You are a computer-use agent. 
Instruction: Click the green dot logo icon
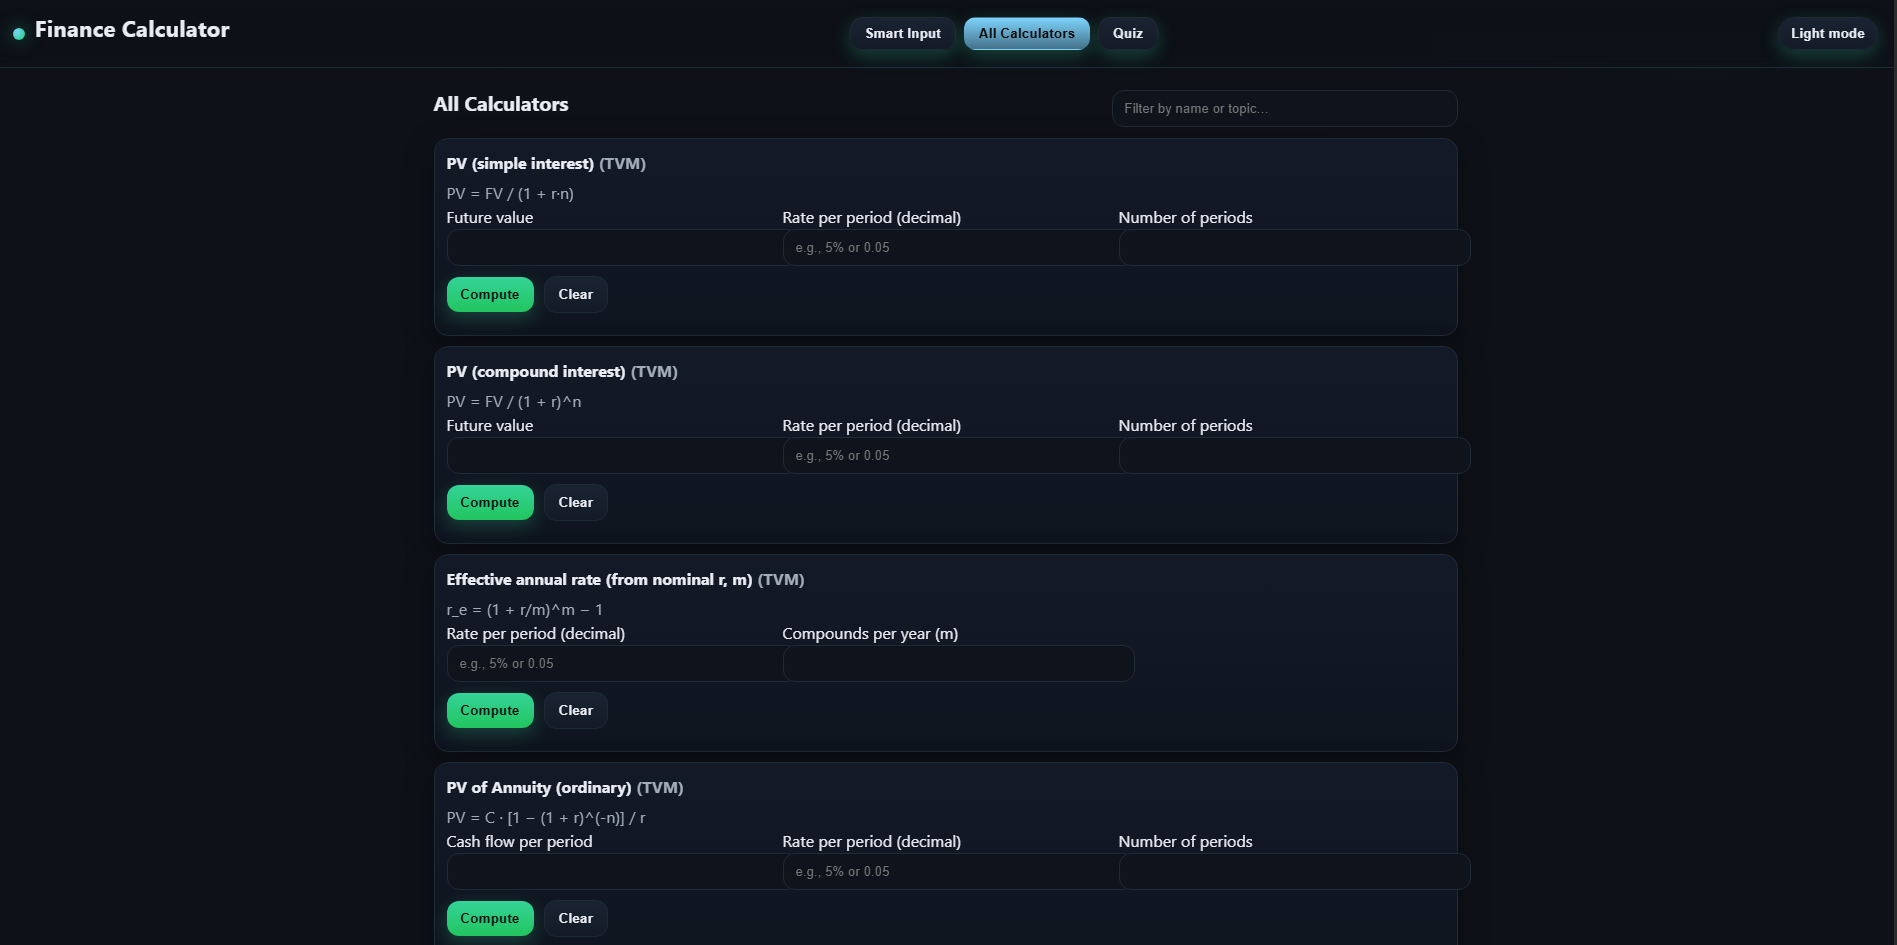pyautogui.click(x=19, y=34)
